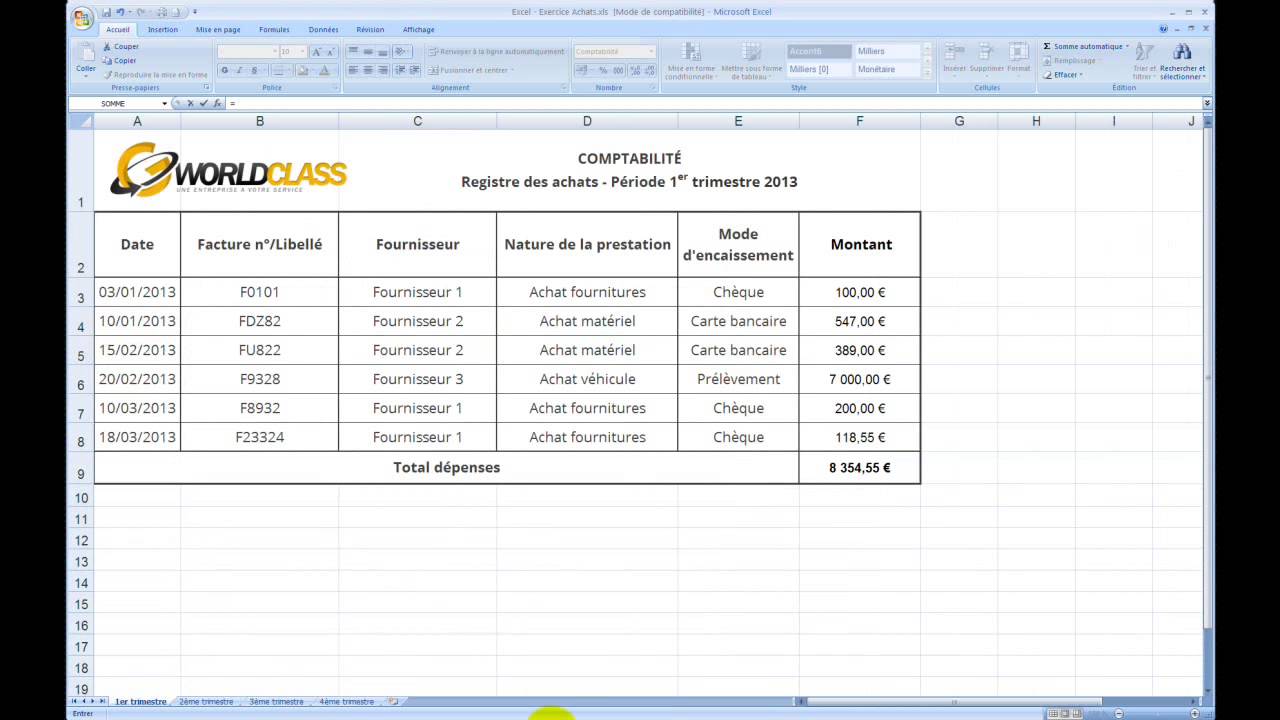
Task: Copy selection with Copier
Action: pos(119,60)
